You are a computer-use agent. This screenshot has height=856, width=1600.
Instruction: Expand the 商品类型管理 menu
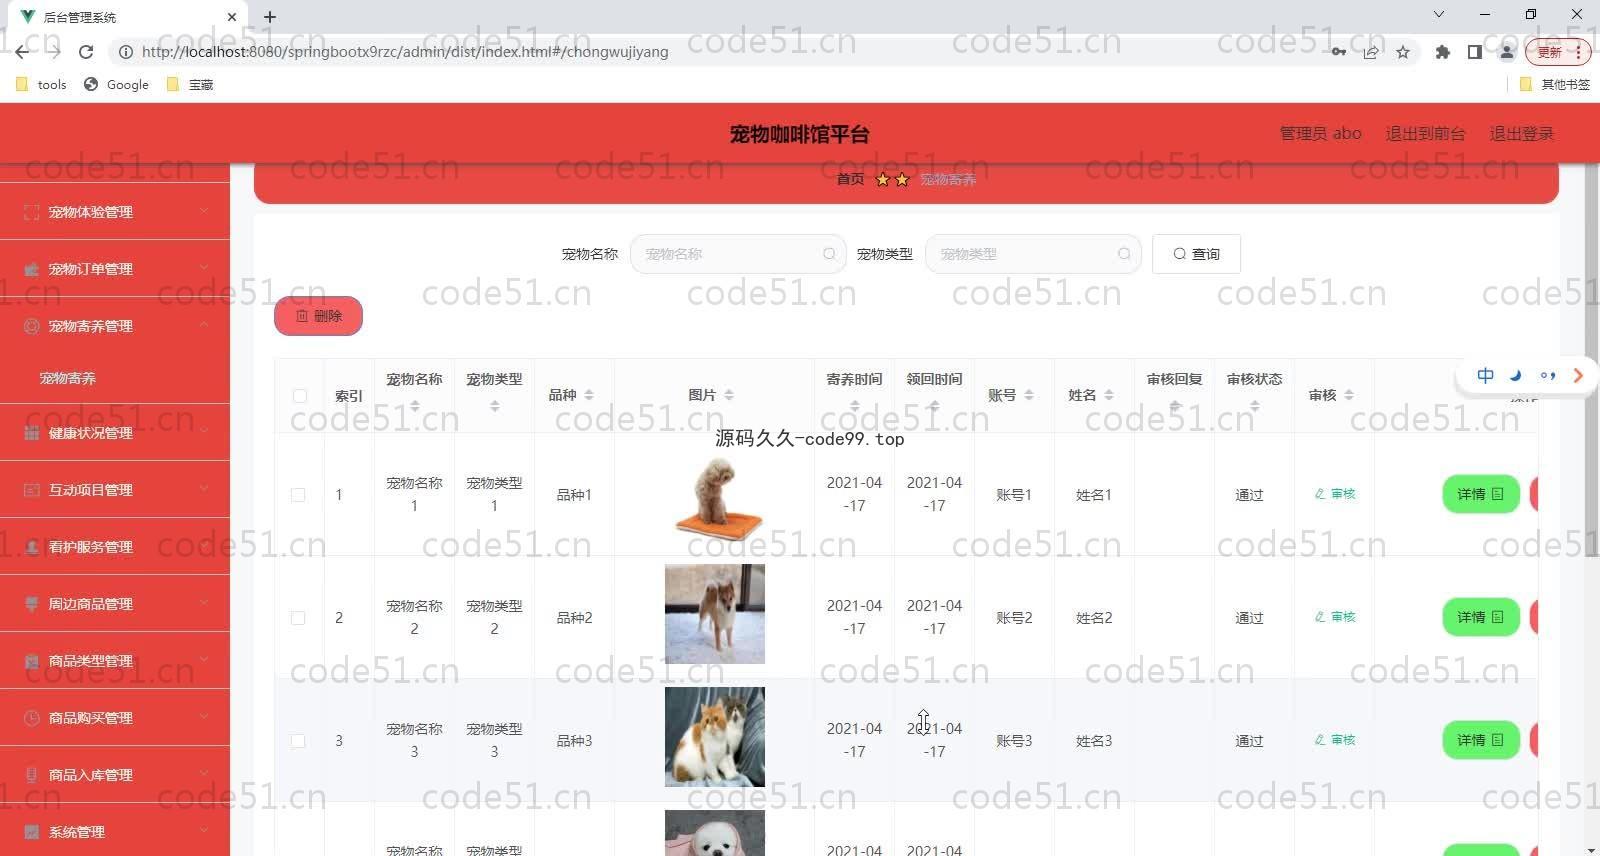[115, 661]
